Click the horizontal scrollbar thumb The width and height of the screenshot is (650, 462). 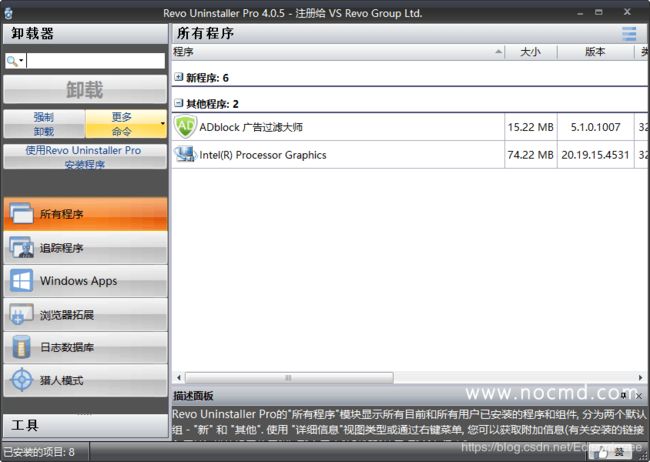click(x=289, y=377)
